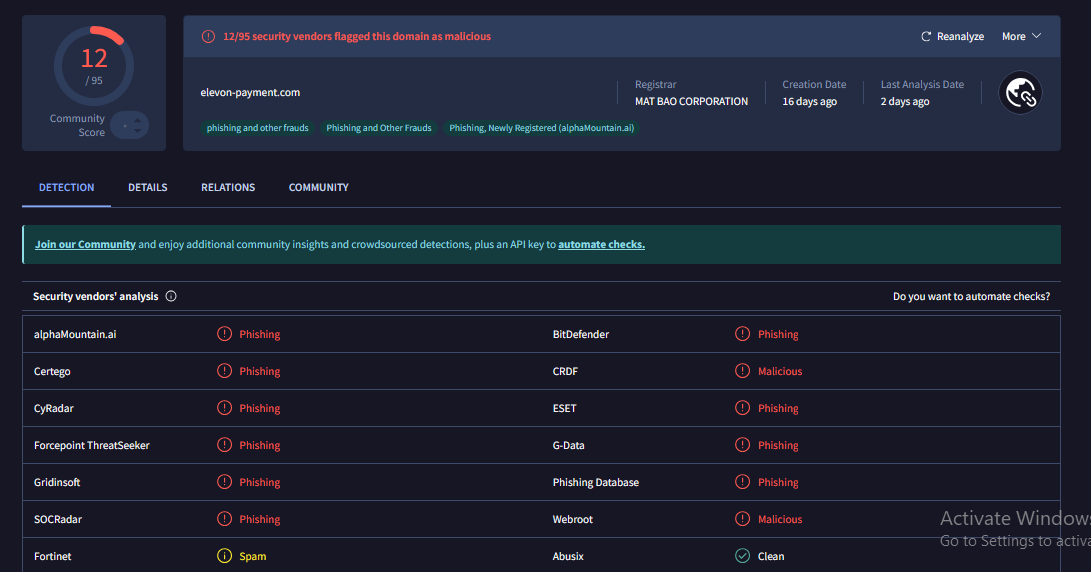This screenshot has height=572, width=1091.
Task: Click the warning icon in the BitDefender row
Action: [x=742, y=334]
